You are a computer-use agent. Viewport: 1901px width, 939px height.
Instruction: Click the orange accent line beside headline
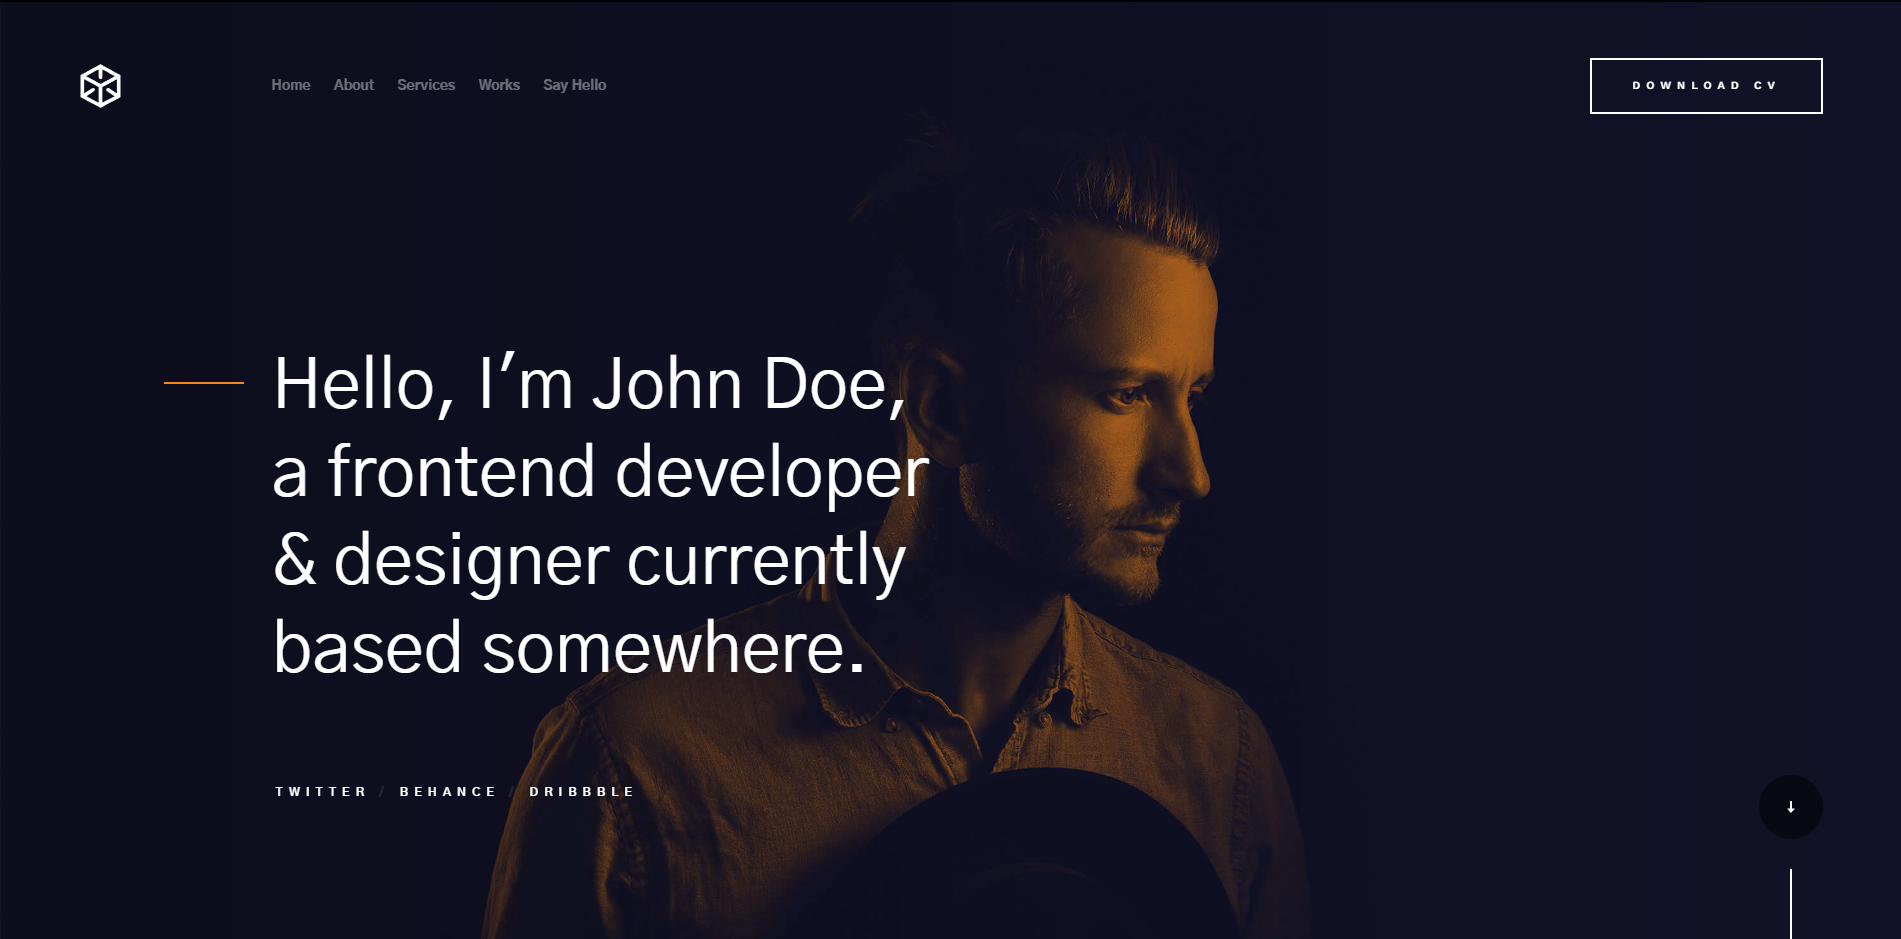click(x=204, y=382)
